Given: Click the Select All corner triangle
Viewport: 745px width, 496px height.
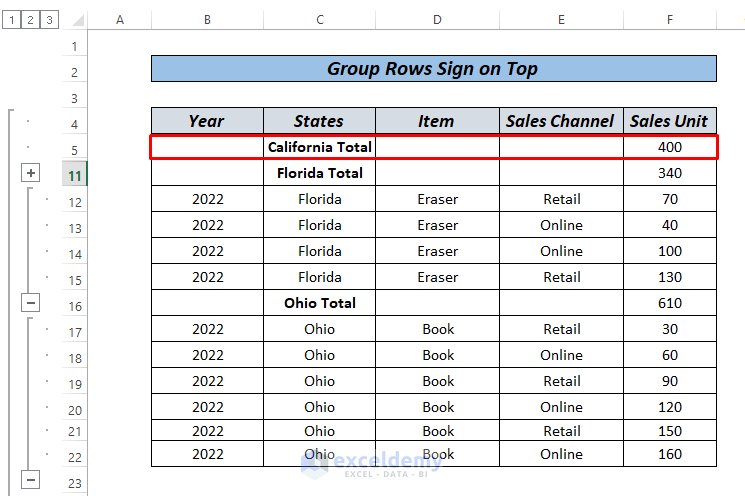Looking at the screenshot, I should [x=78, y=20].
